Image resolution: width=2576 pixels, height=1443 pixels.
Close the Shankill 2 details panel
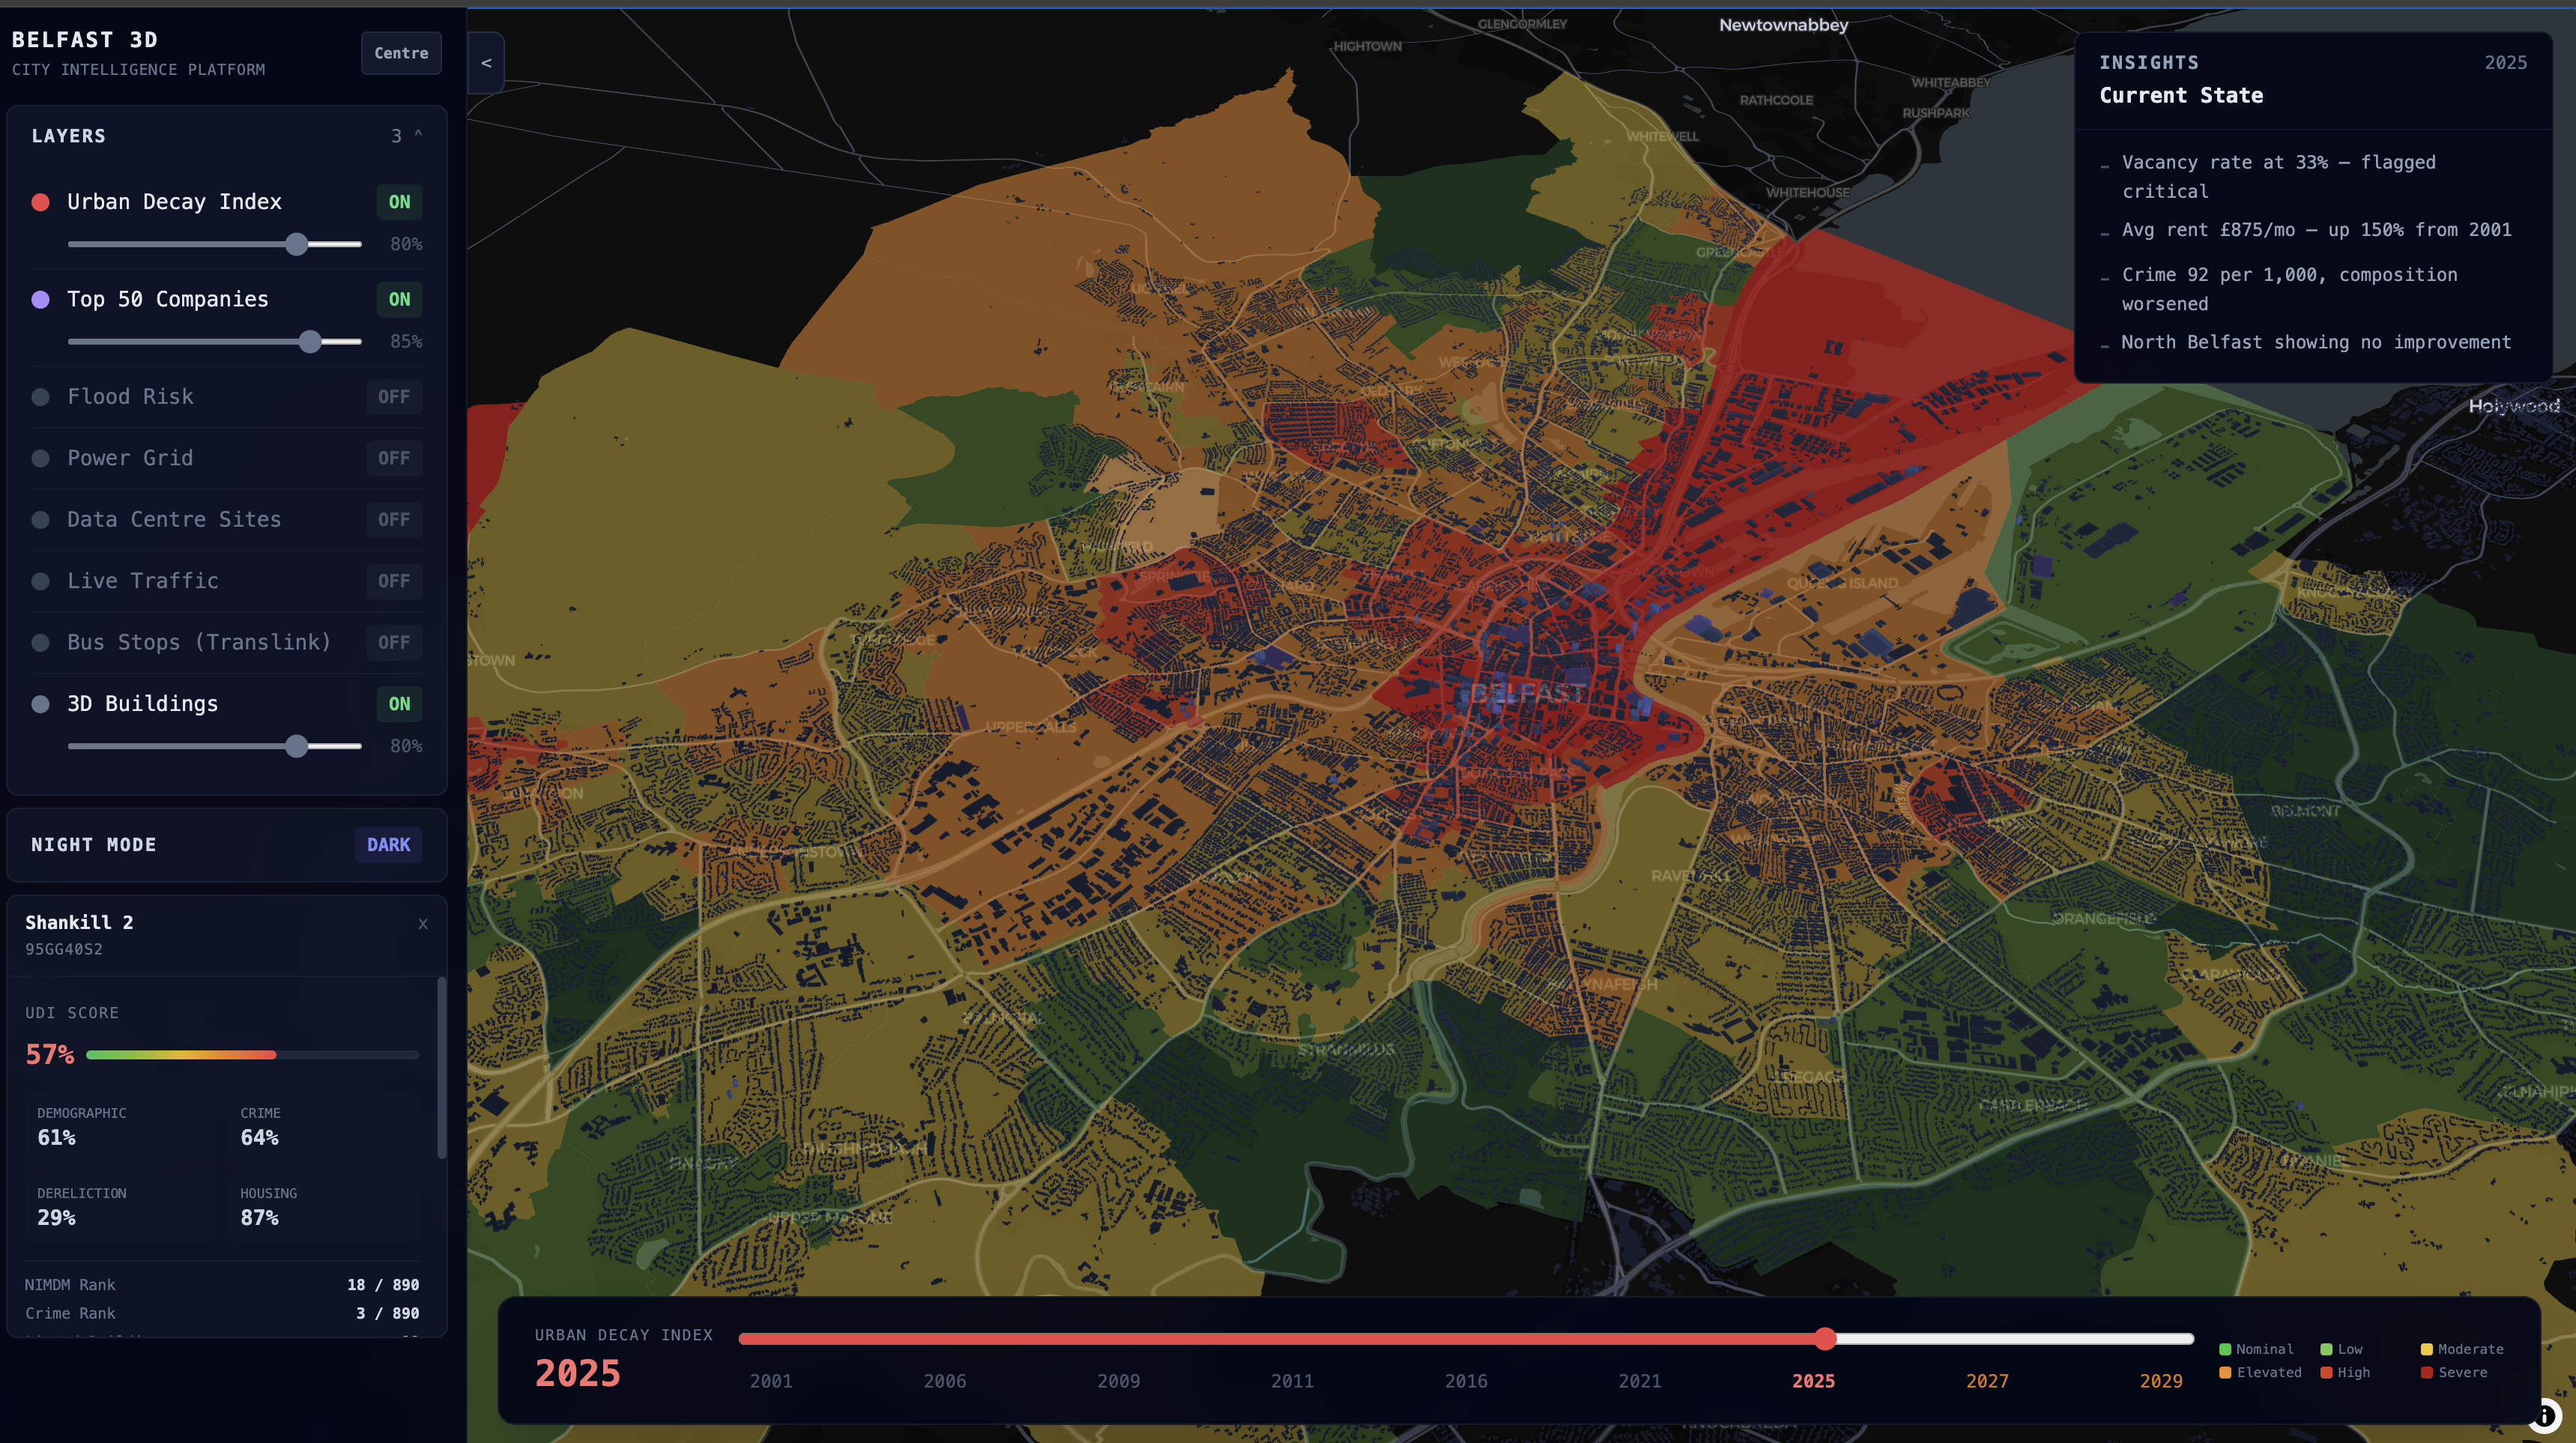[x=423, y=924]
